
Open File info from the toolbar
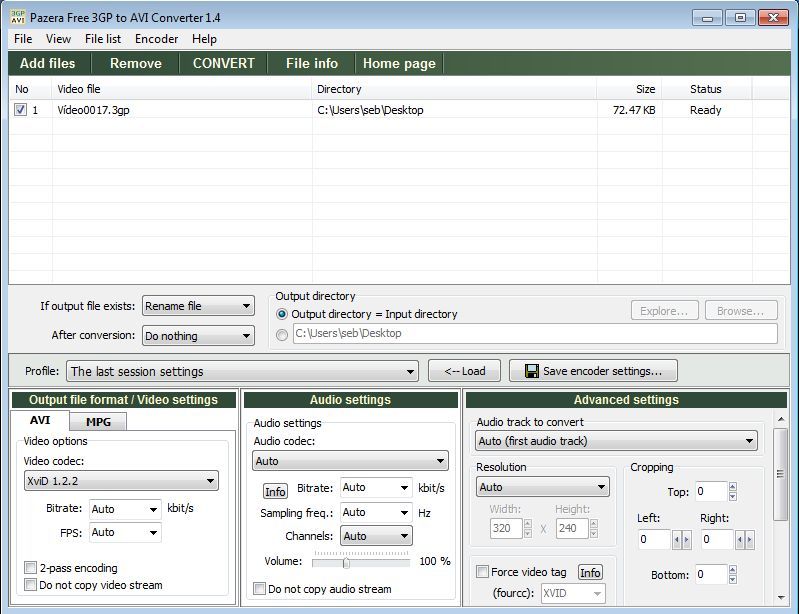coord(312,63)
